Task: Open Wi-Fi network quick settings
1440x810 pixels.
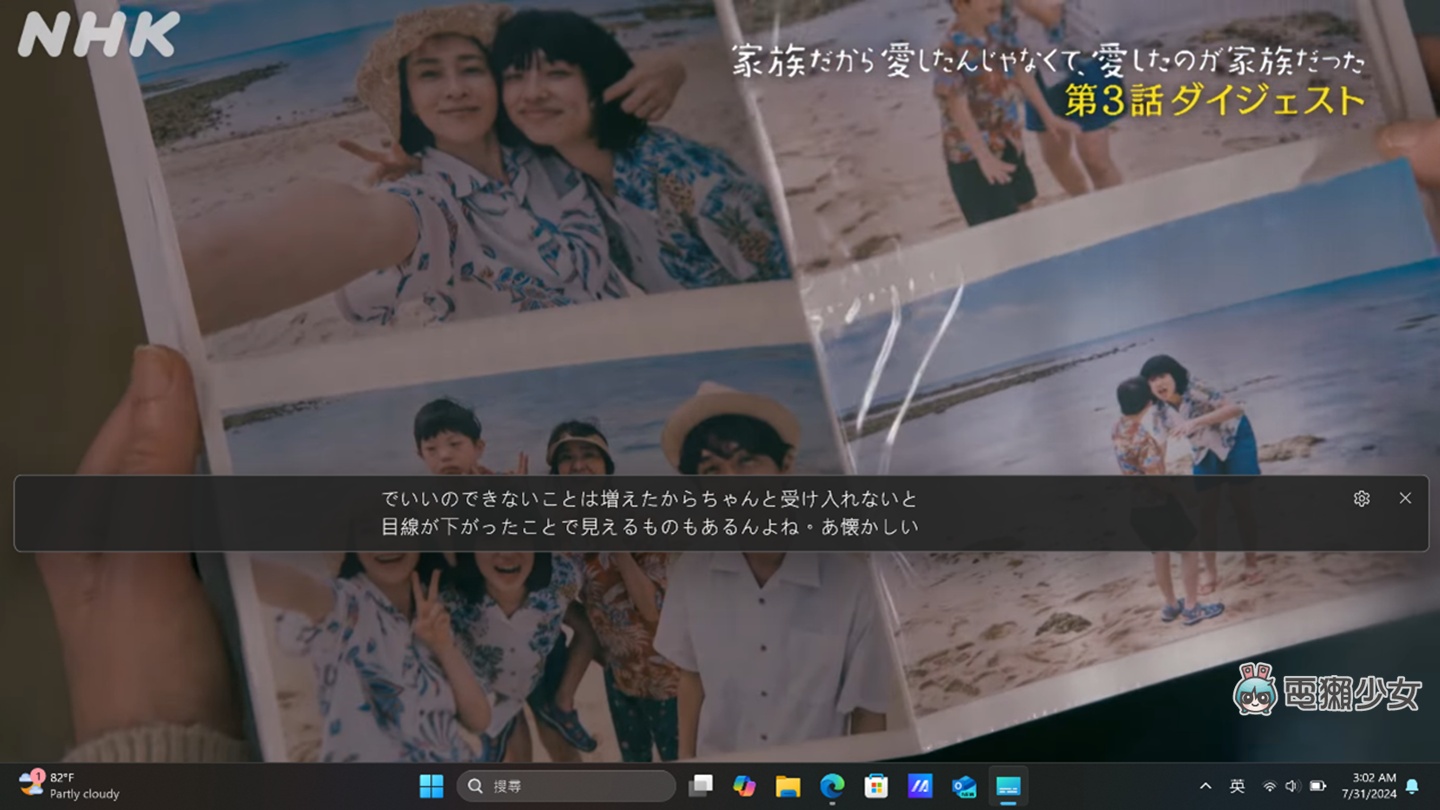Action: coord(1270,786)
